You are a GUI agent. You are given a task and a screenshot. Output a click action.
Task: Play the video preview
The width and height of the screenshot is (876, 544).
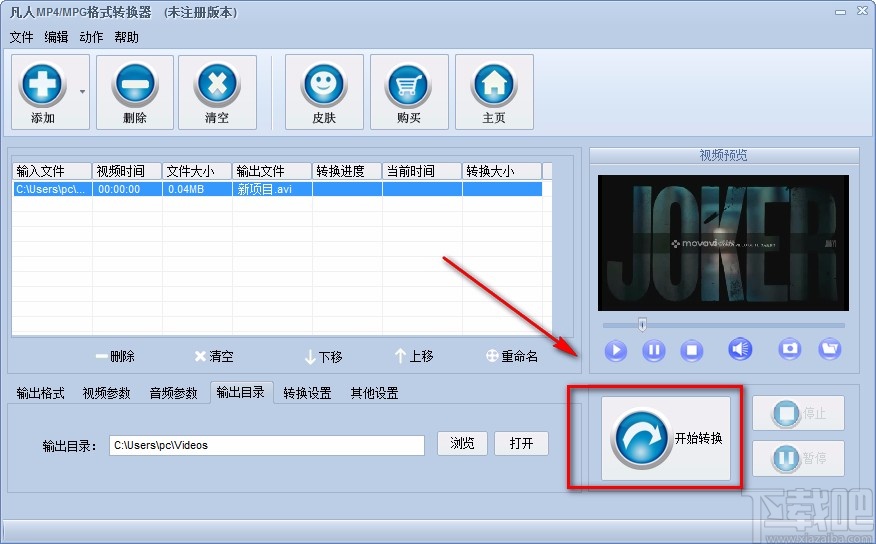(x=616, y=350)
